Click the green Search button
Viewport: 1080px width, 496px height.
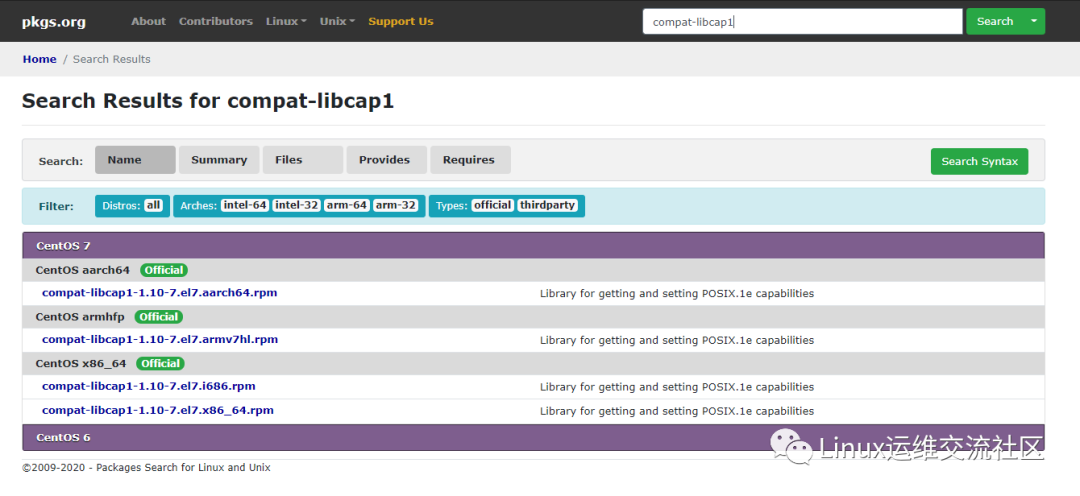tap(995, 21)
